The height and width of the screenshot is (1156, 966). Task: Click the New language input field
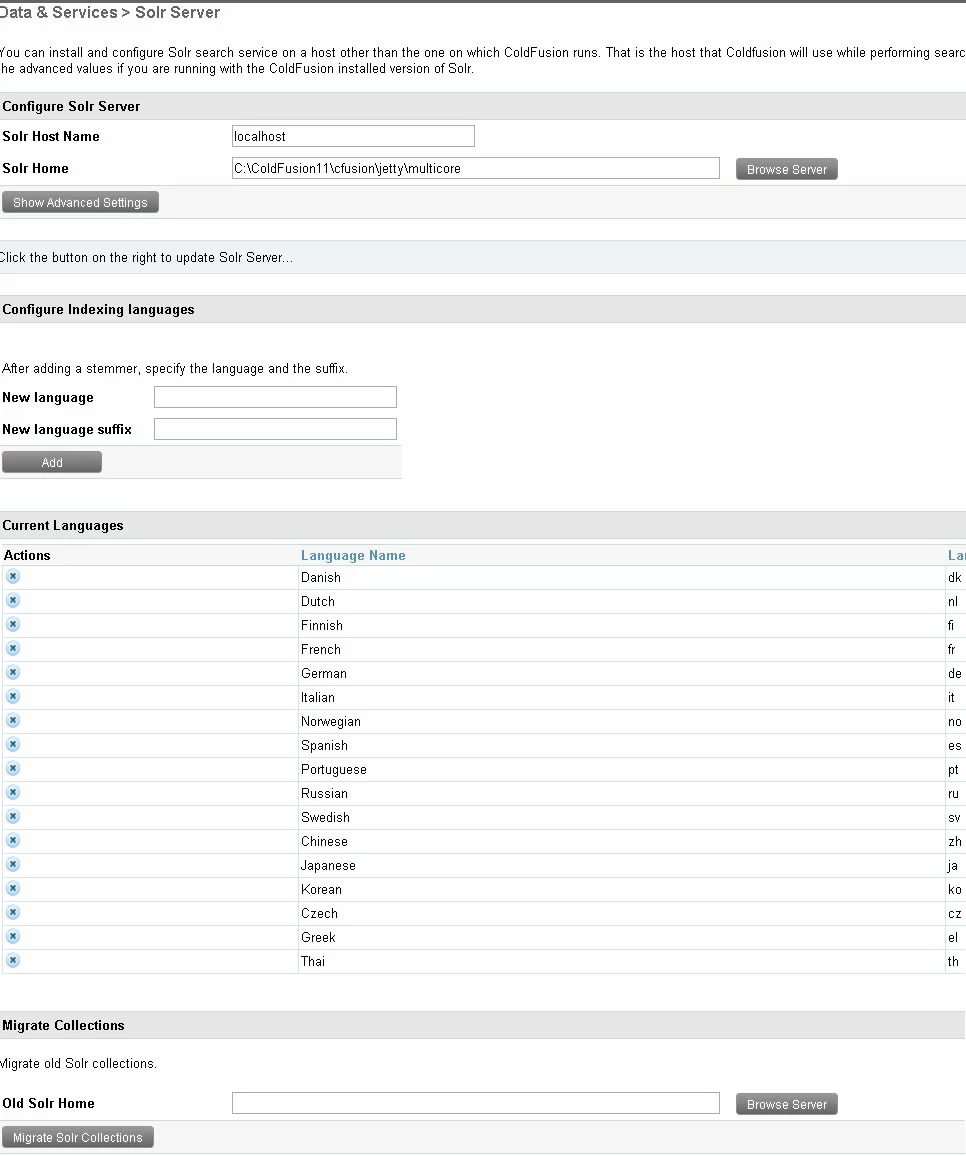[x=275, y=397]
